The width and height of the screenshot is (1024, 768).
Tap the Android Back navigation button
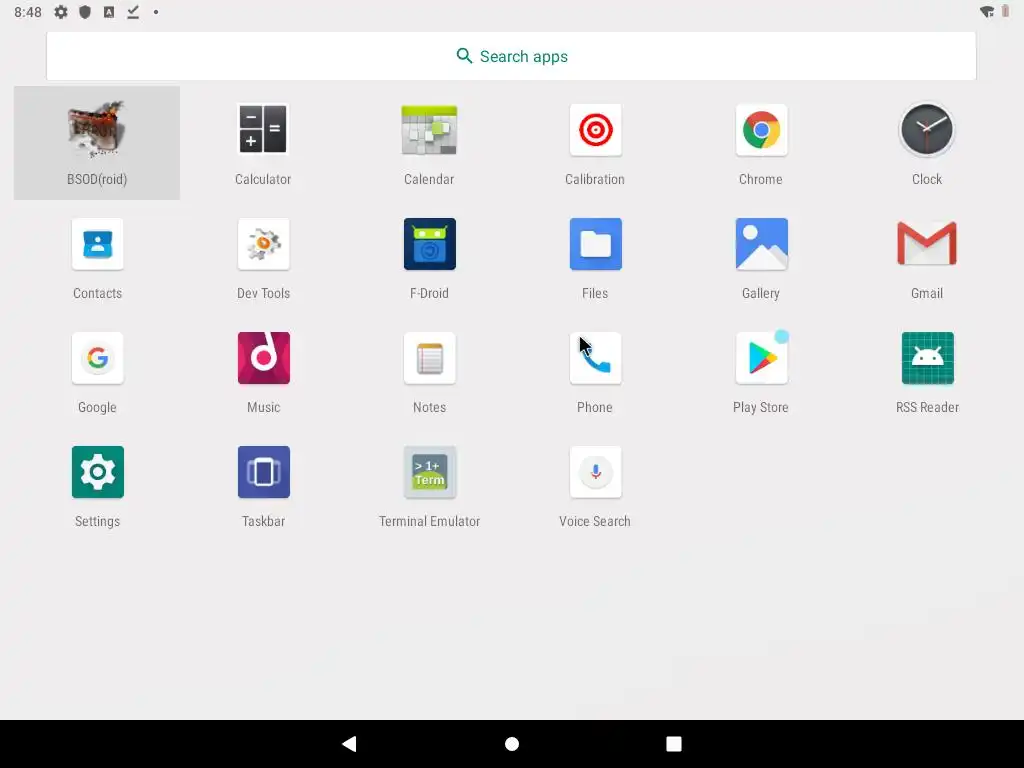pyautogui.click(x=349, y=744)
